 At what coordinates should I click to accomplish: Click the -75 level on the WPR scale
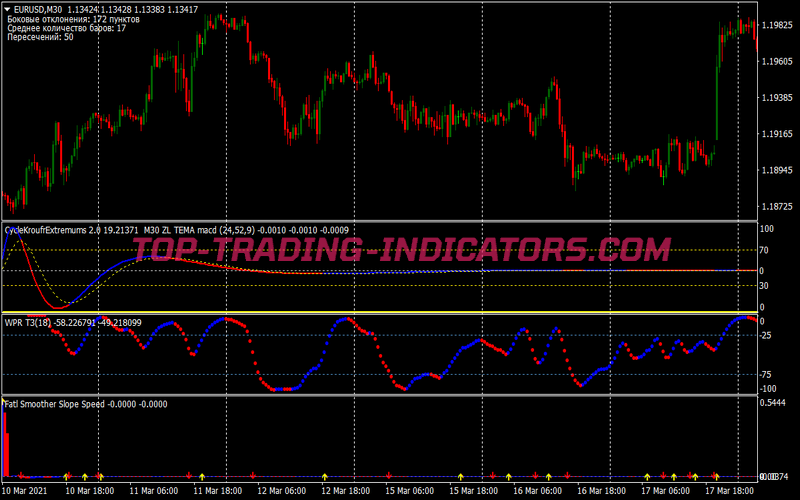[x=765, y=374]
